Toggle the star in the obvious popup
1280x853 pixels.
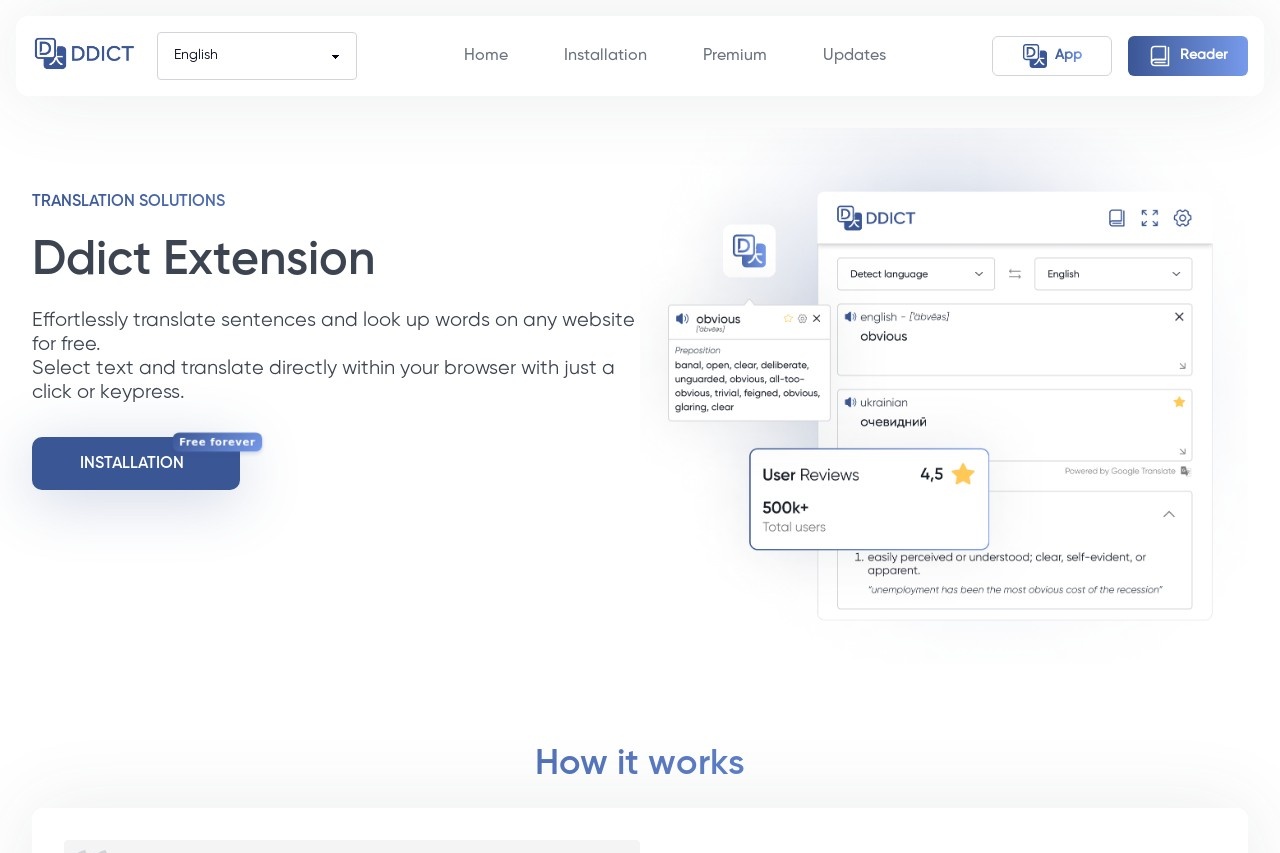click(788, 319)
